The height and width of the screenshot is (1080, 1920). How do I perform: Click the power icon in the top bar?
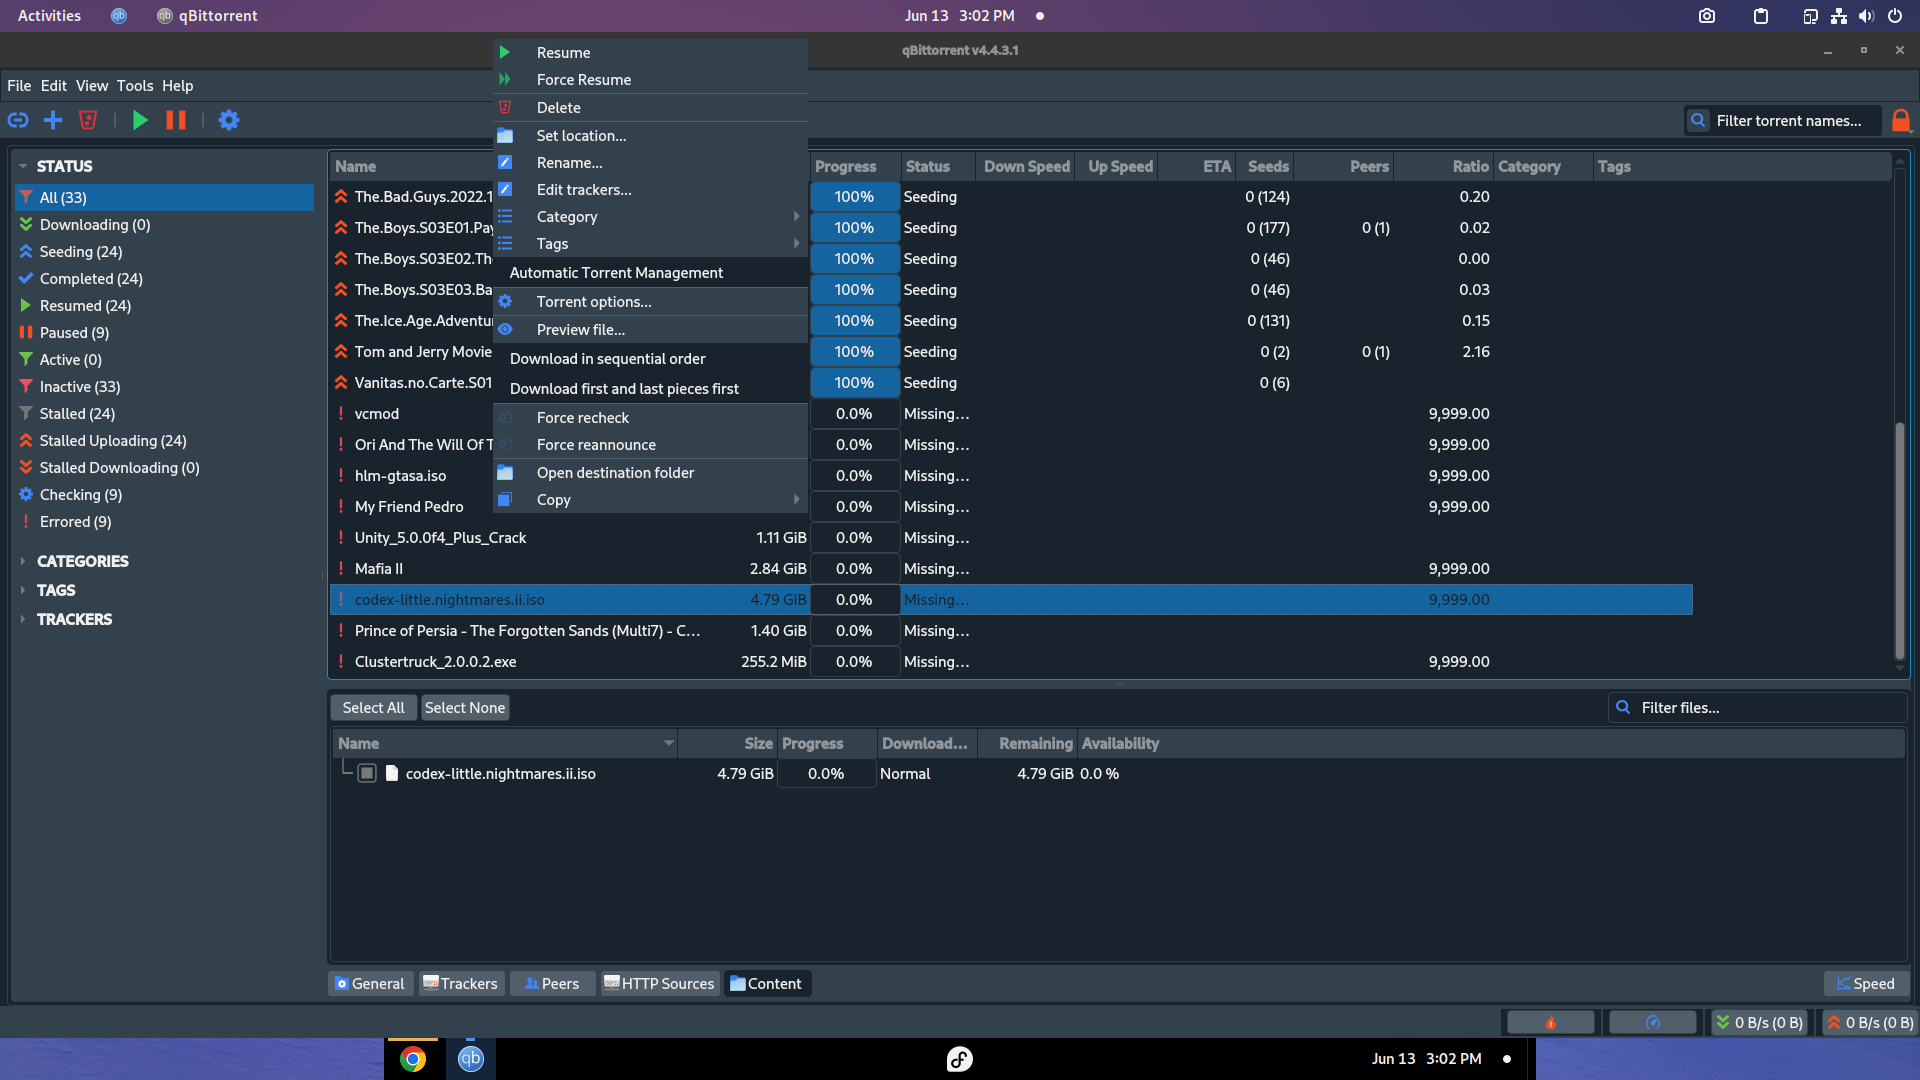(x=1895, y=16)
